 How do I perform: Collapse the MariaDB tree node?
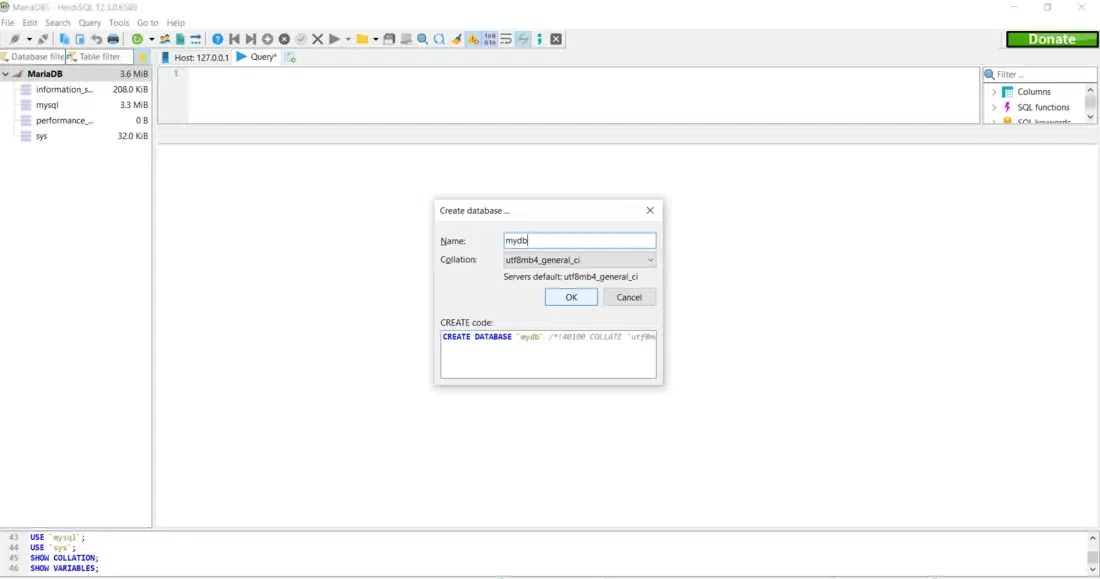tap(6, 74)
